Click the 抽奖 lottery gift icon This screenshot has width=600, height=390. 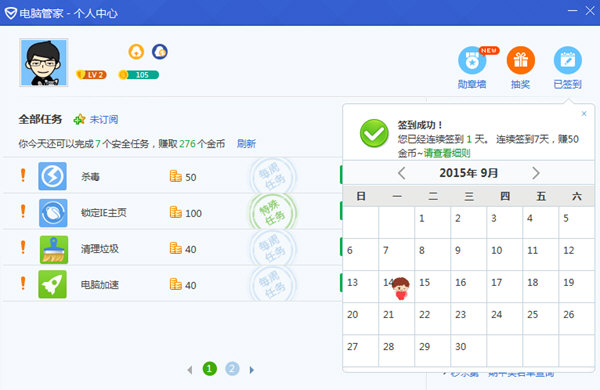(x=520, y=60)
